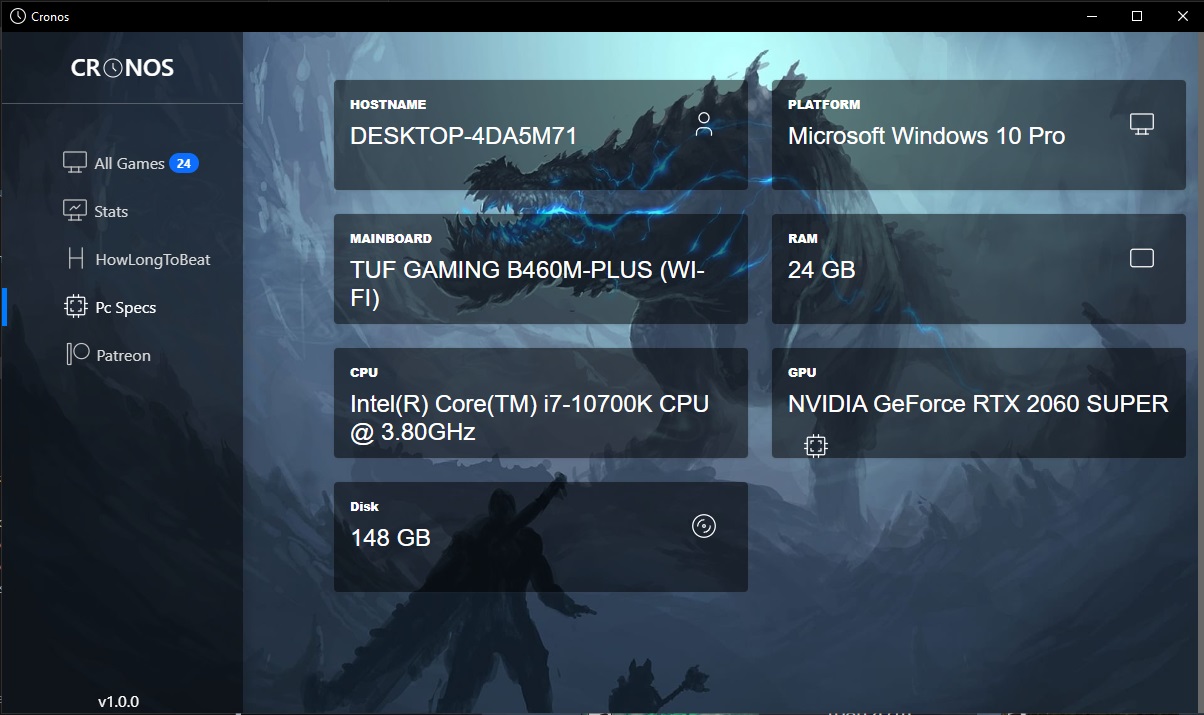Click the disc icon in Disk card

click(x=704, y=526)
